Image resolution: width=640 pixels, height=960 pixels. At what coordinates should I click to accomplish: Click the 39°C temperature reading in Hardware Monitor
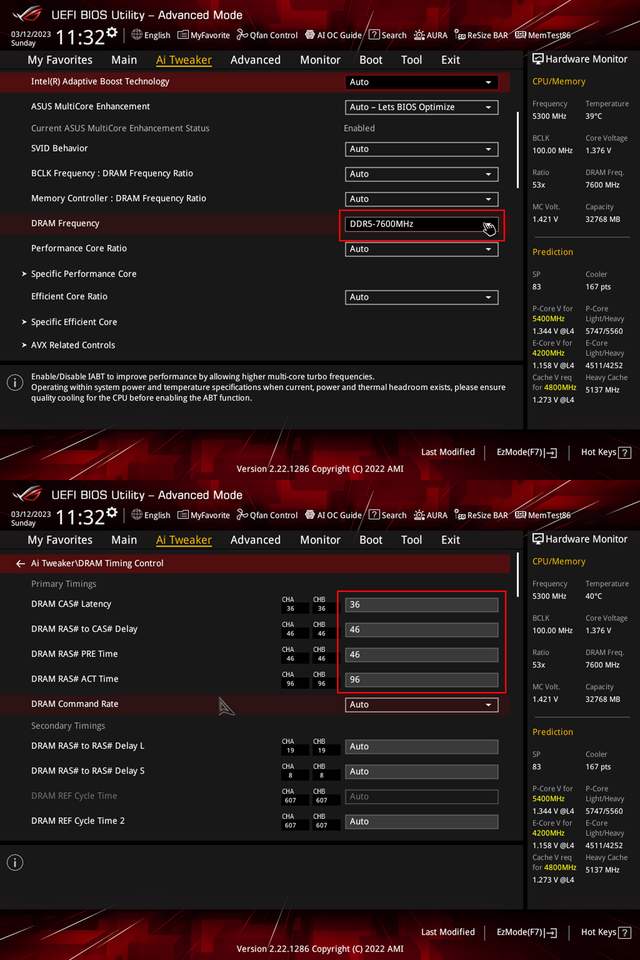[x=593, y=116]
